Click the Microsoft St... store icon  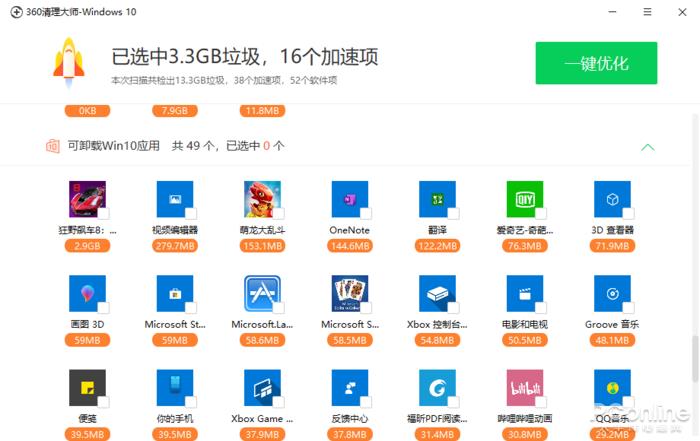pos(175,293)
